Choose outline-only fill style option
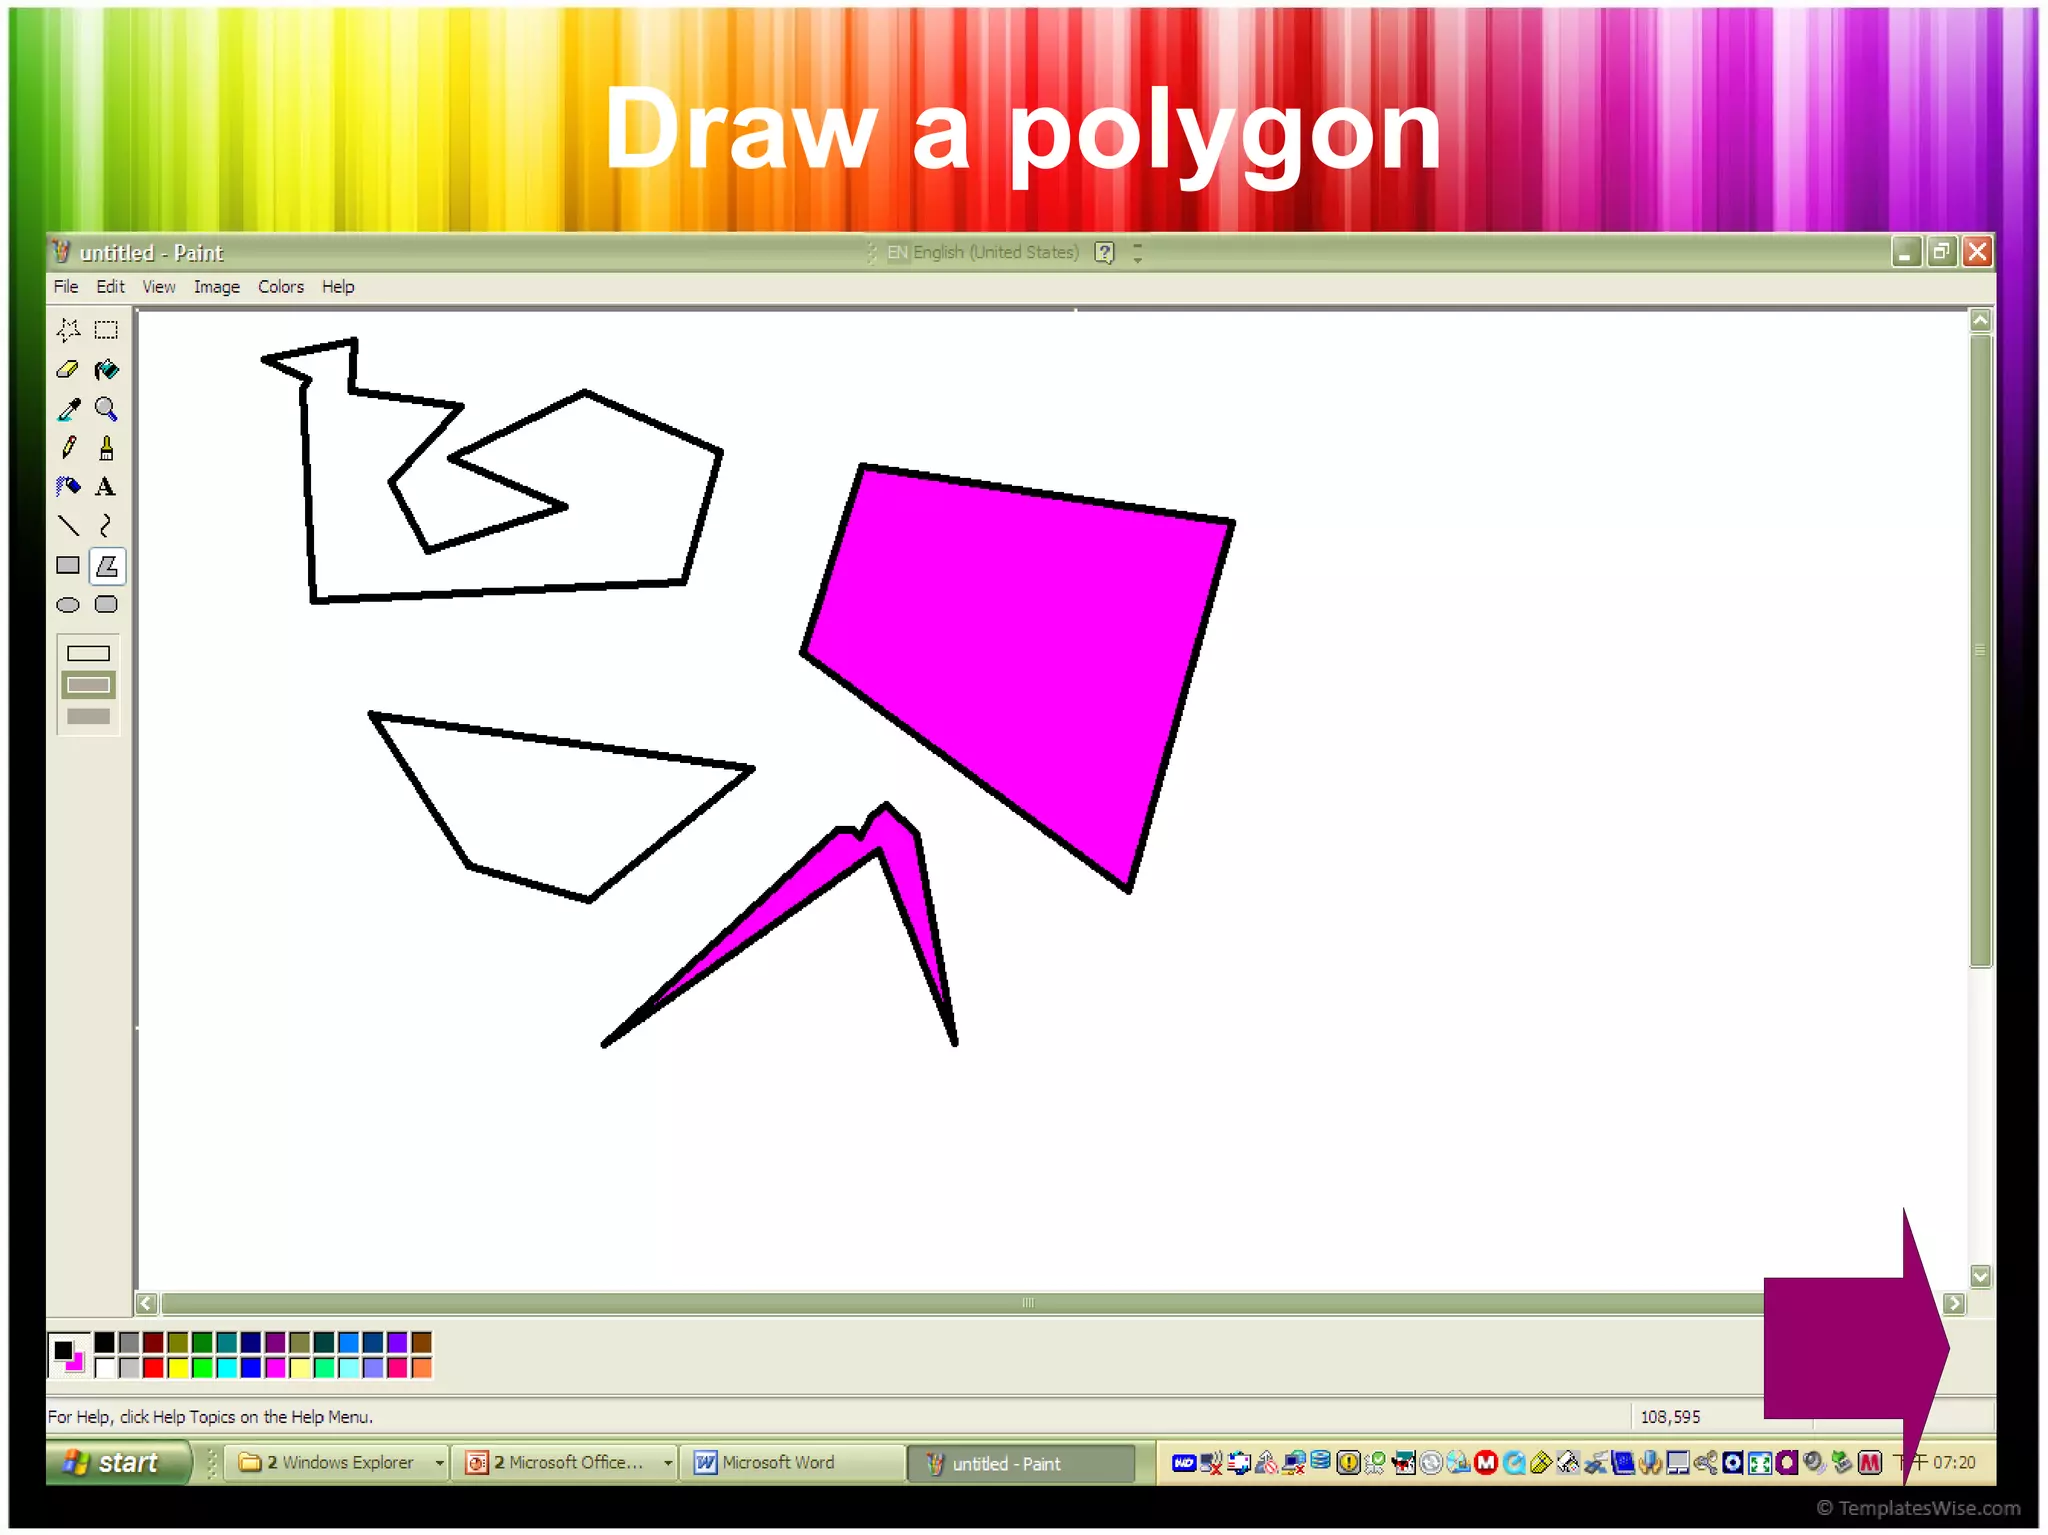This screenshot has width=2048, height=1535. pos(88,653)
